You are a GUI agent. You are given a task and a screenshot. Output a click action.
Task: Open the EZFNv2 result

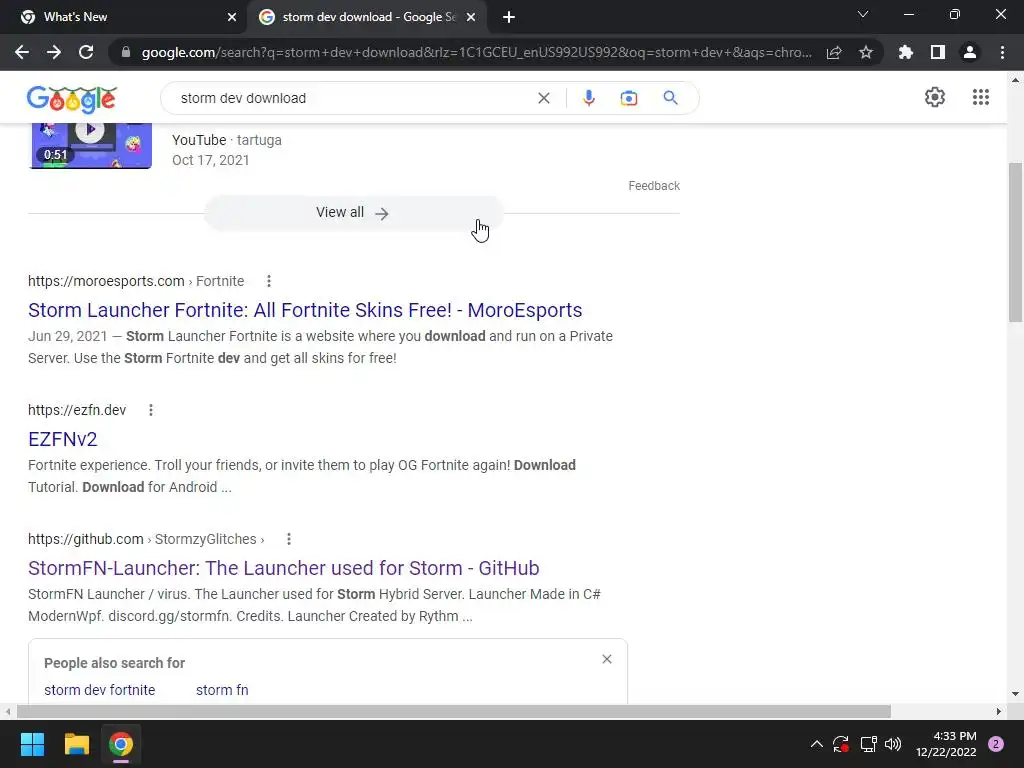coord(63,439)
